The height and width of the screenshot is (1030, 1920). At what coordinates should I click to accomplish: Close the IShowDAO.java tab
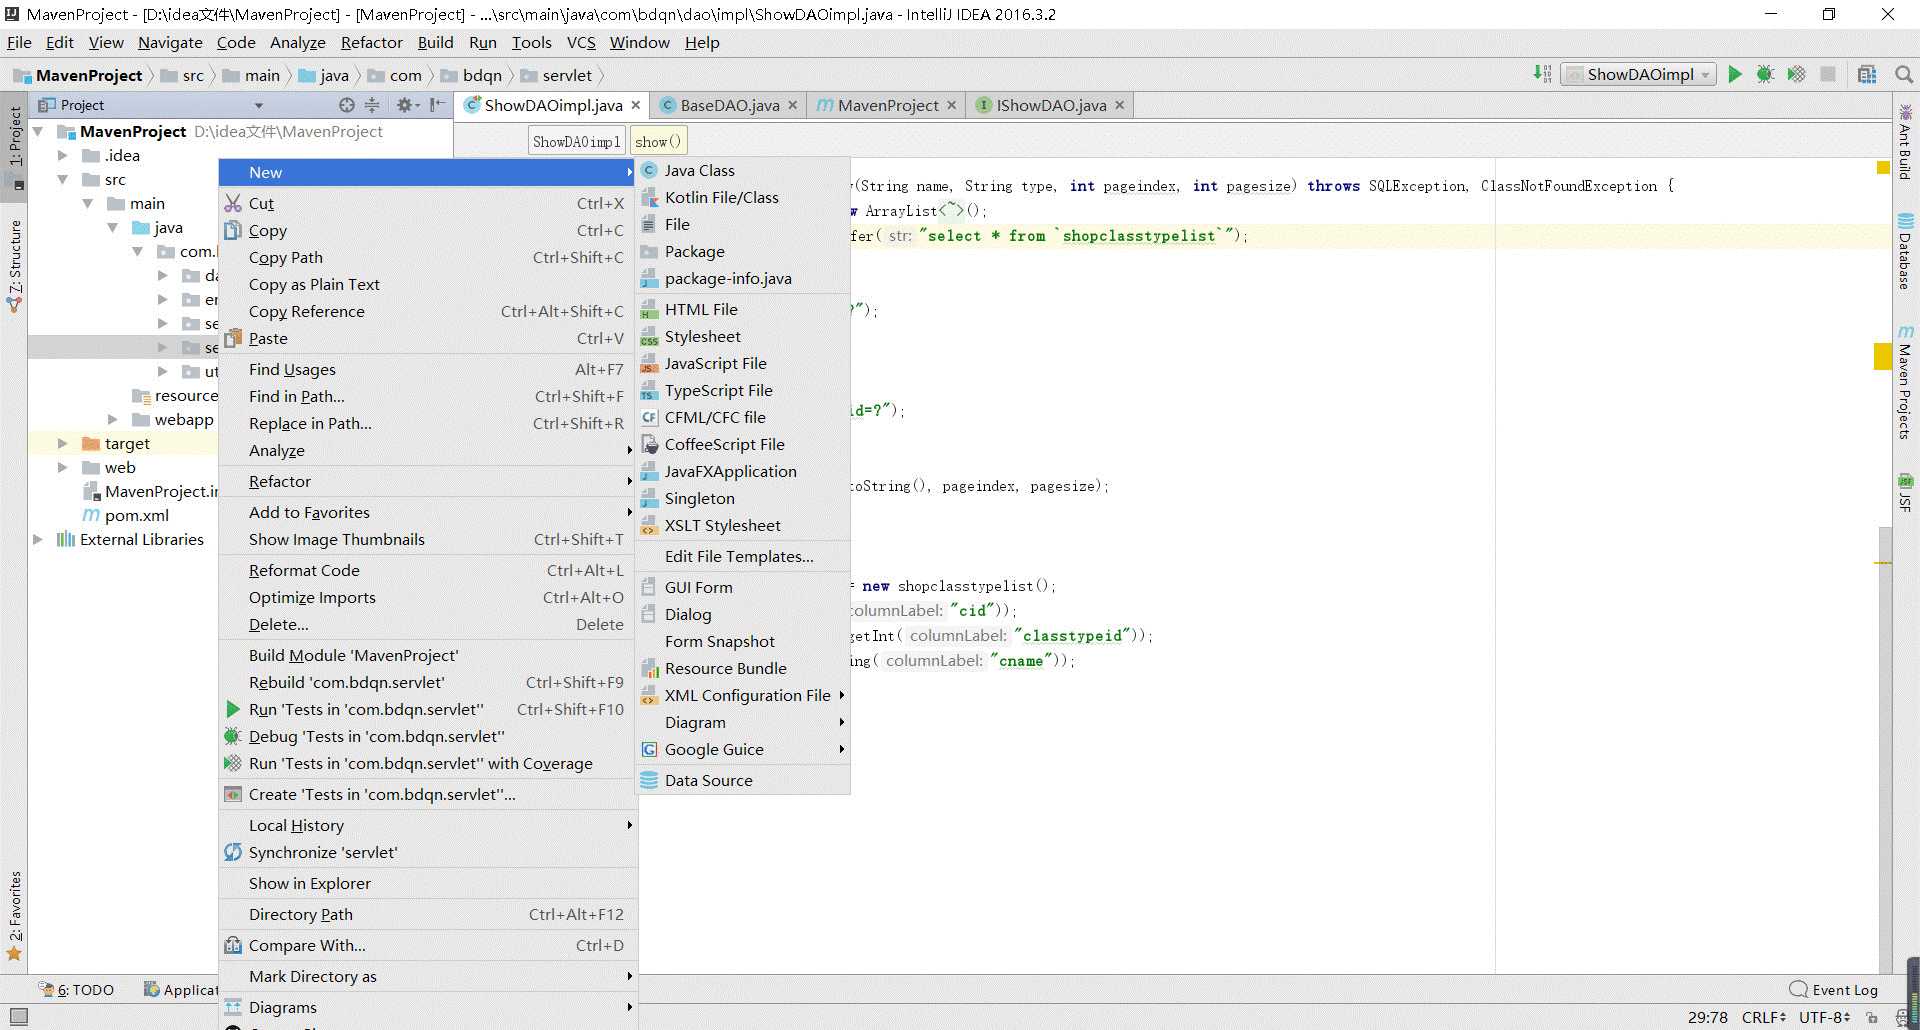[1119, 105]
